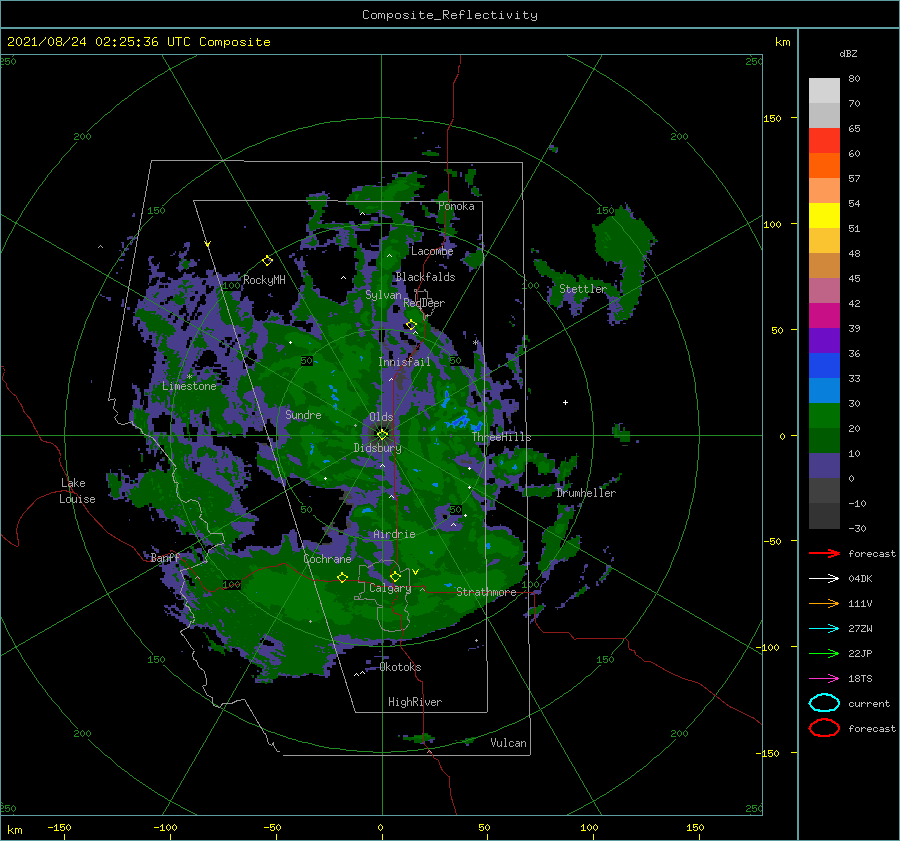Click the Strathmore town label
The height and width of the screenshot is (841, 900).
pyautogui.click(x=486, y=592)
